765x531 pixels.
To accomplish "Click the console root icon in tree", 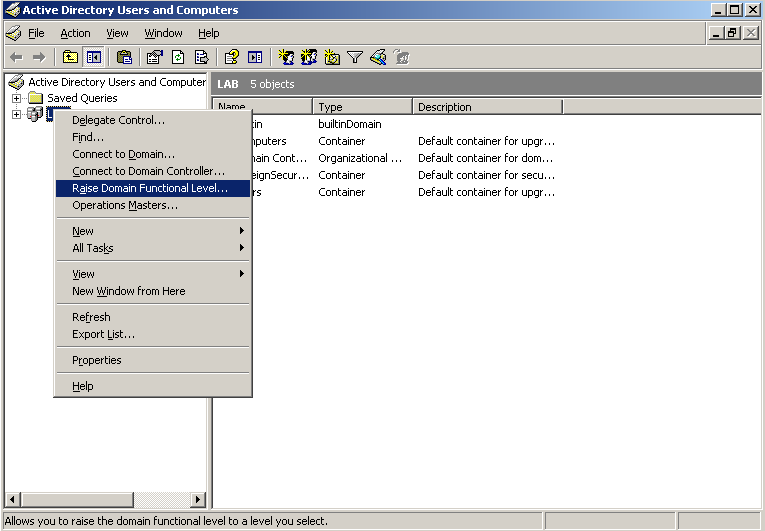I will [x=16, y=82].
